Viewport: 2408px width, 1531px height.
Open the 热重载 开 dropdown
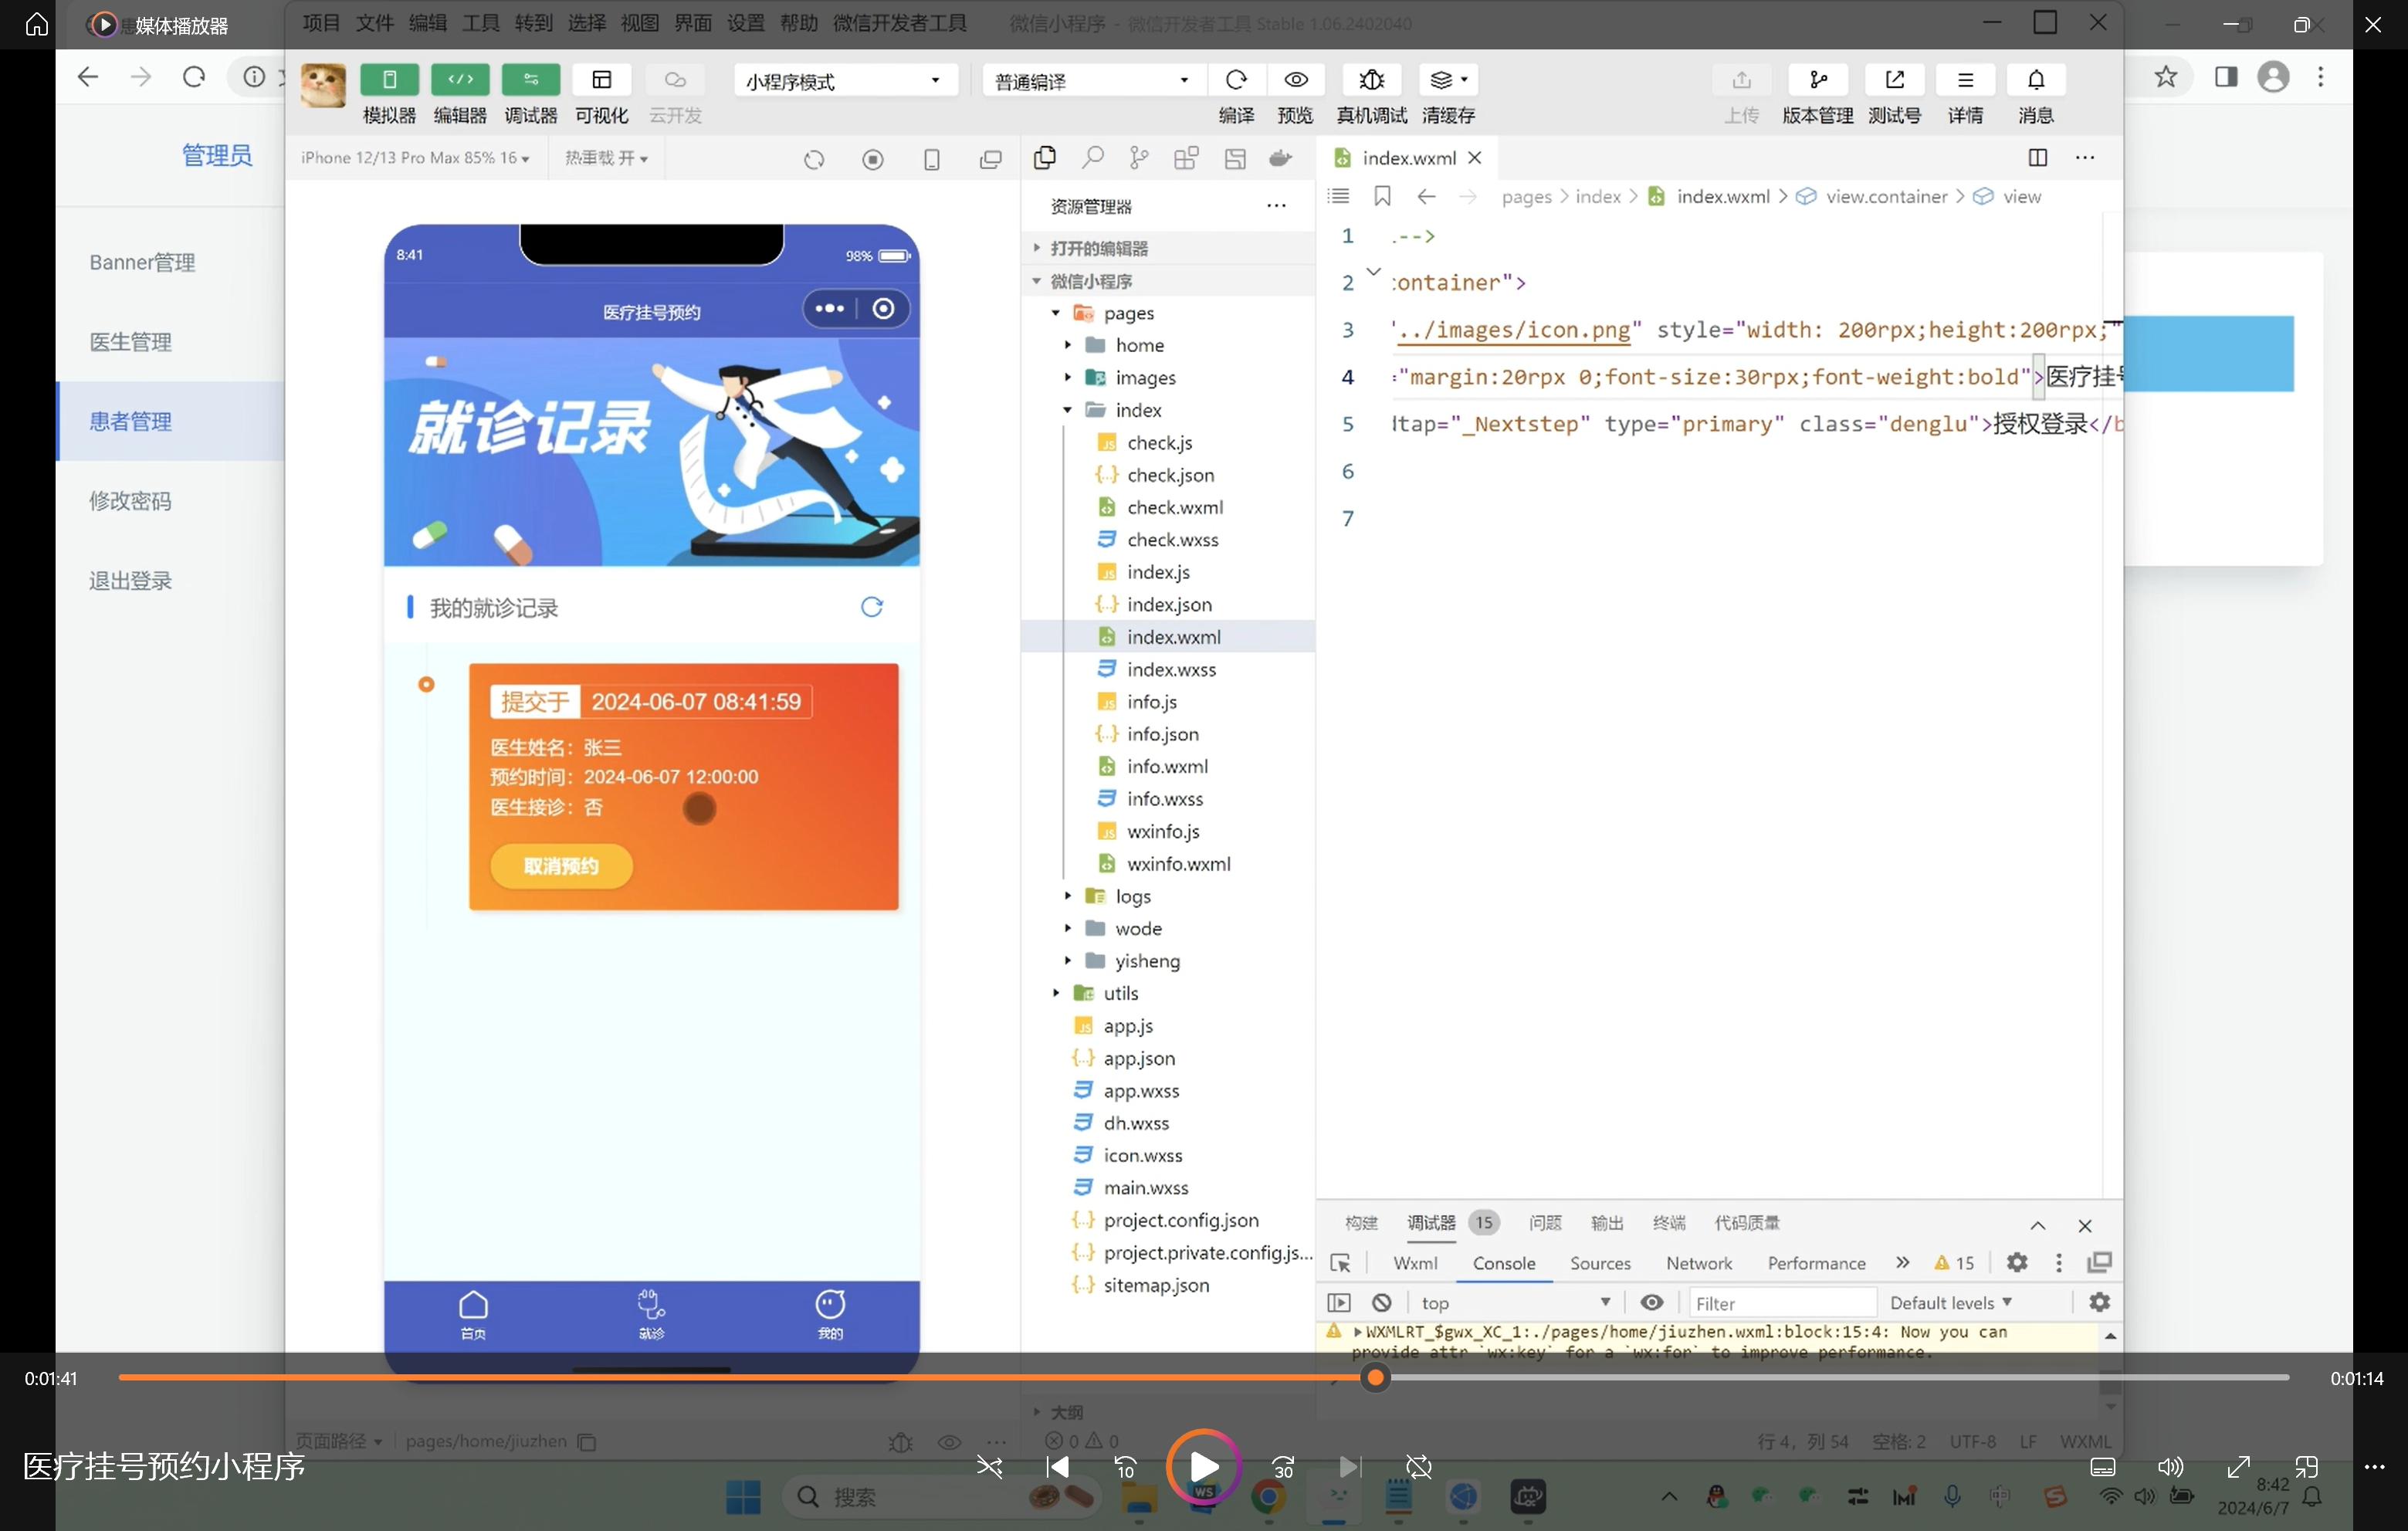[x=607, y=158]
